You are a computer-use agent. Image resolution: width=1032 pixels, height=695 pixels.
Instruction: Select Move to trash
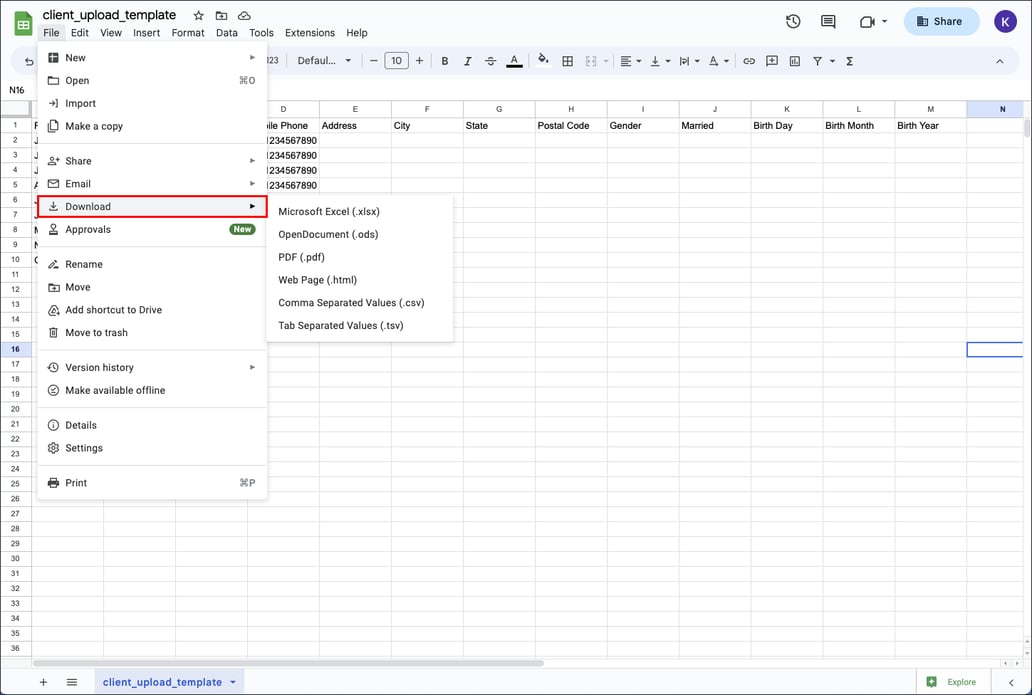pos(152,332)
